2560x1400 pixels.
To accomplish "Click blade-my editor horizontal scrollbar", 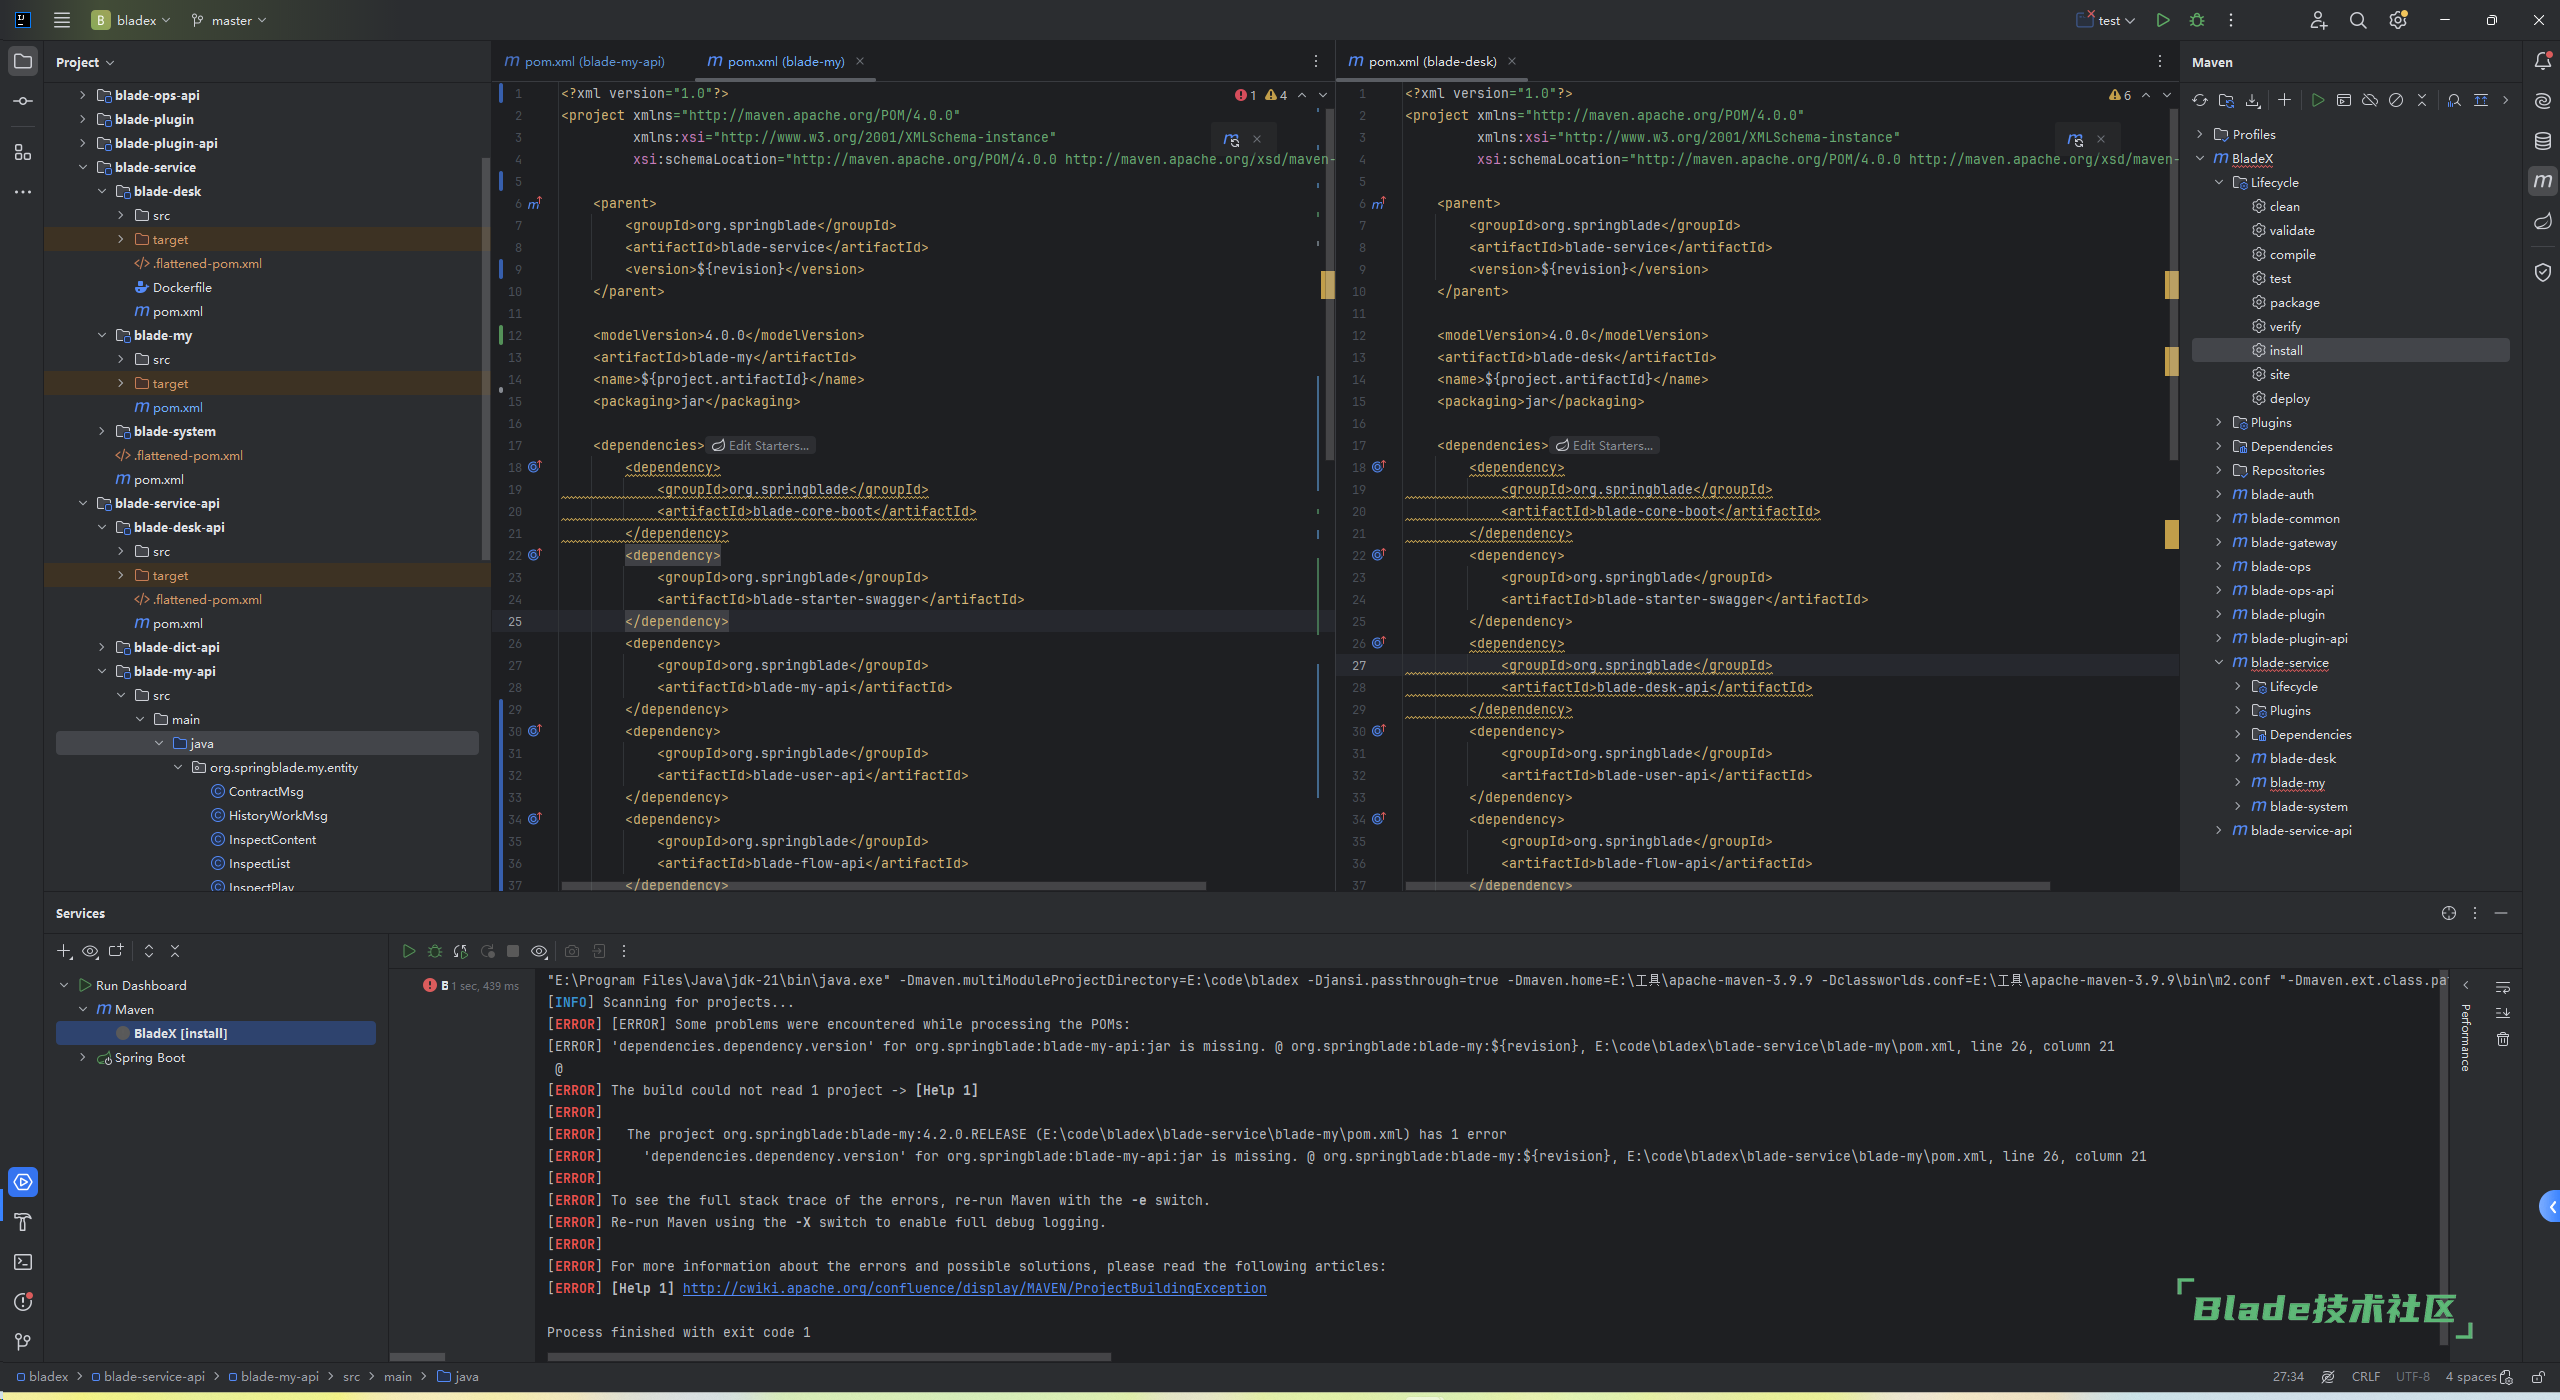I will tap(883, 886).
